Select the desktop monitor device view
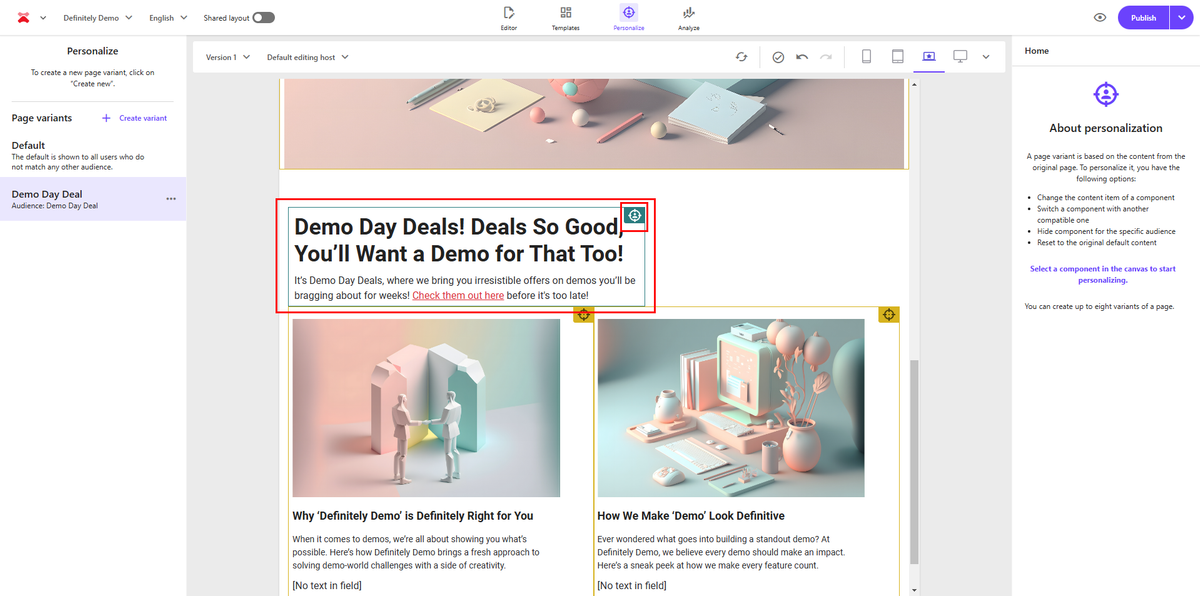 pyautogui.click(x=961, y=57)
